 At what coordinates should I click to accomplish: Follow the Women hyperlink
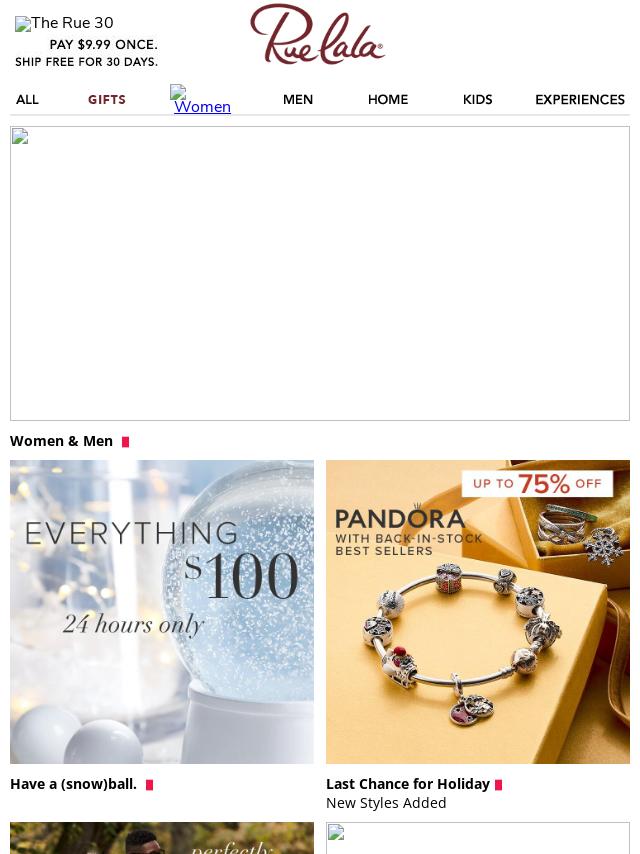203,107
